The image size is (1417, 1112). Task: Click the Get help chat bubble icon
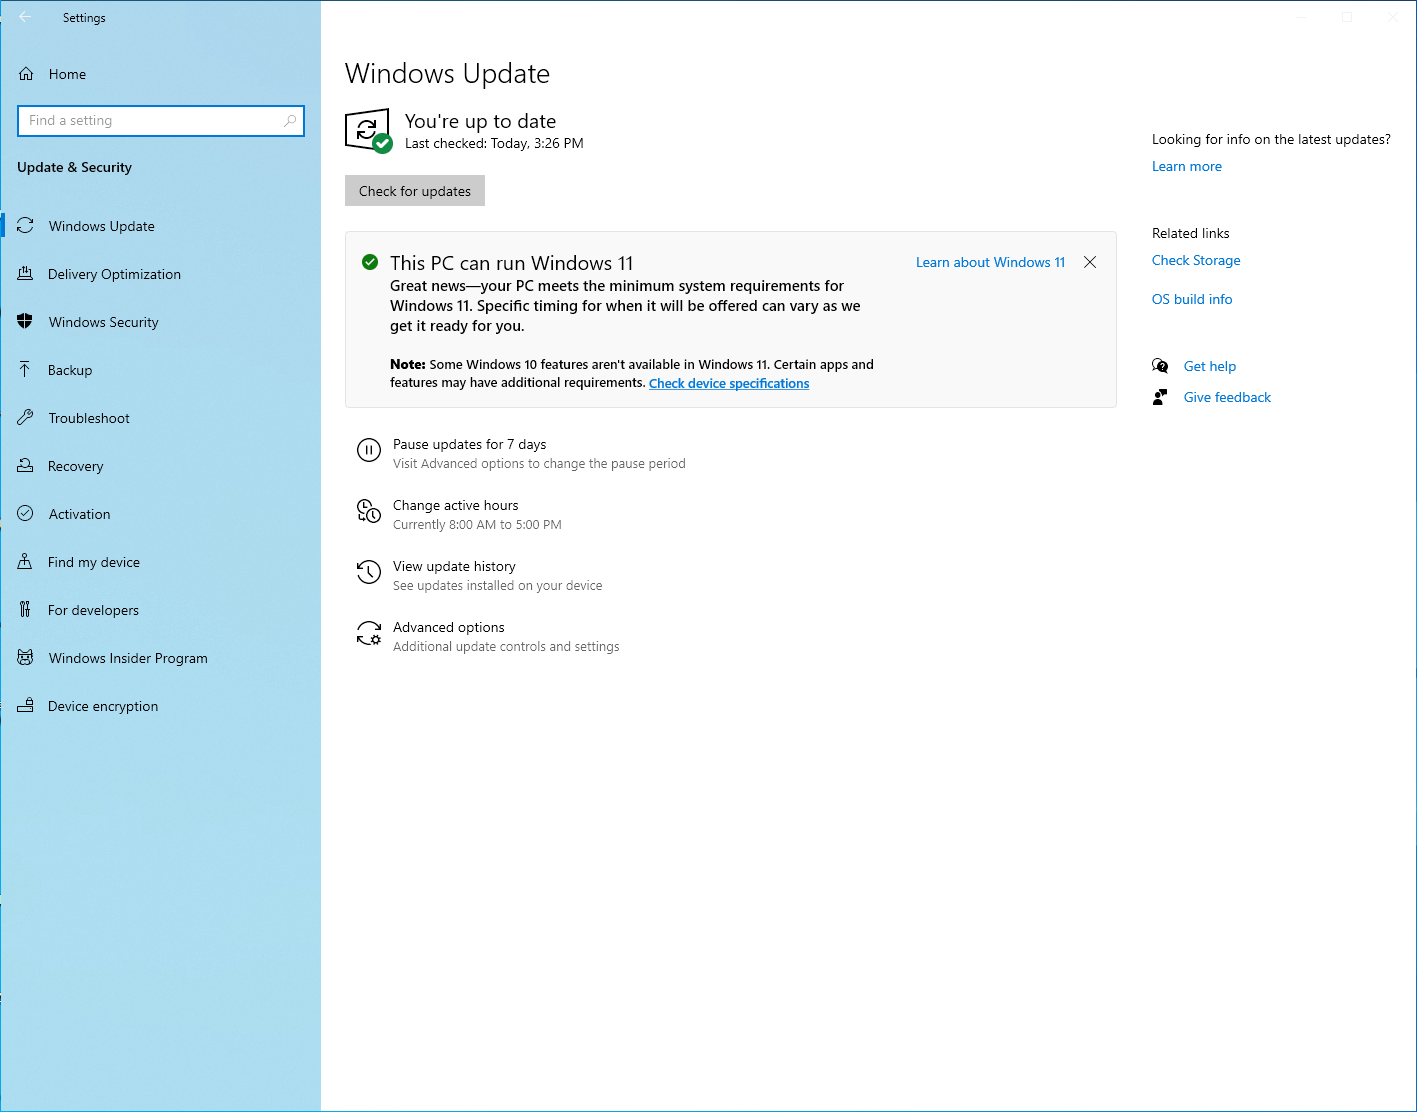(x=1160, y=366)
